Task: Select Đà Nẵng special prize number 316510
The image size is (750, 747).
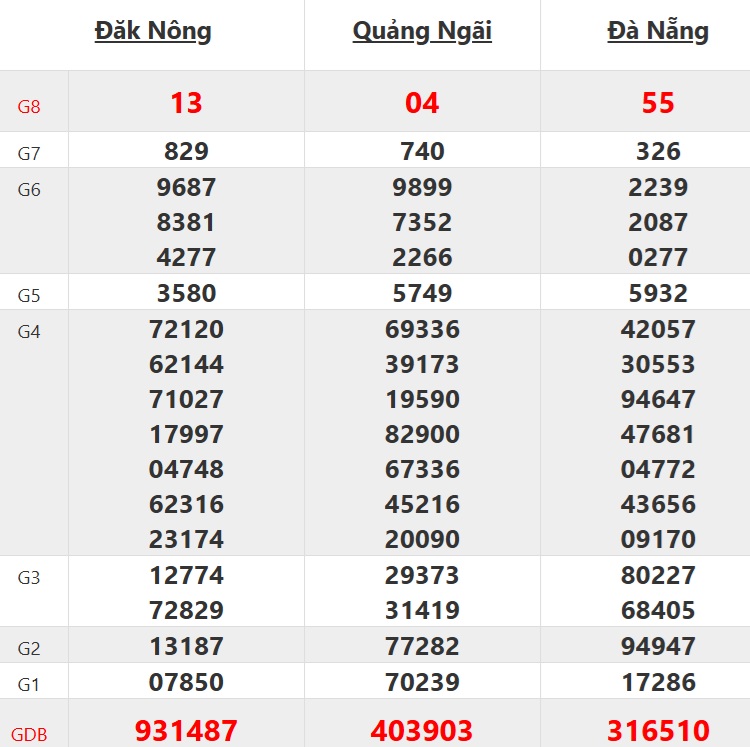Action: [657, 730]
